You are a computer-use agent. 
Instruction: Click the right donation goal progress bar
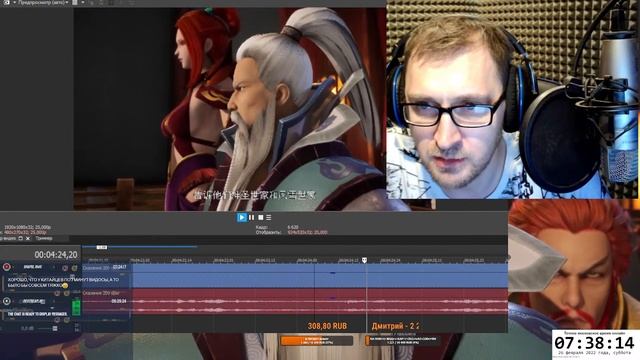point(403,340)
